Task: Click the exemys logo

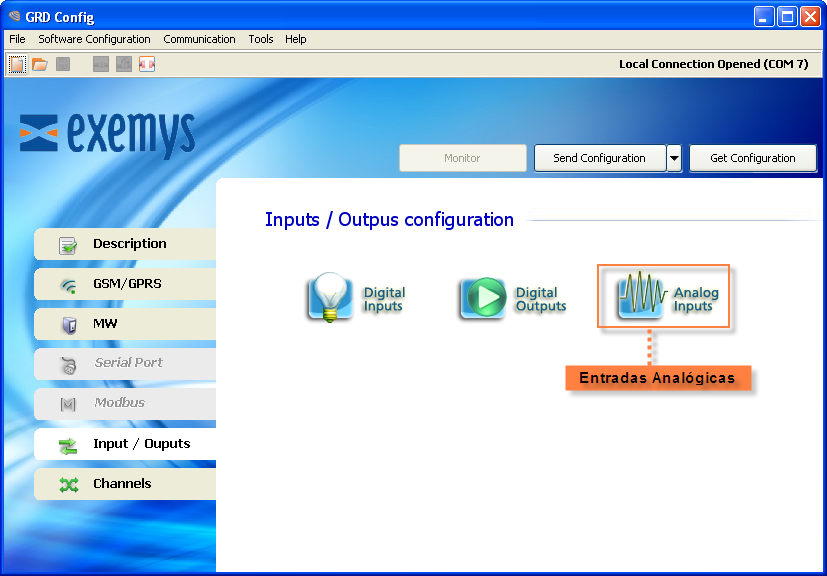Action: coord(107,134)
